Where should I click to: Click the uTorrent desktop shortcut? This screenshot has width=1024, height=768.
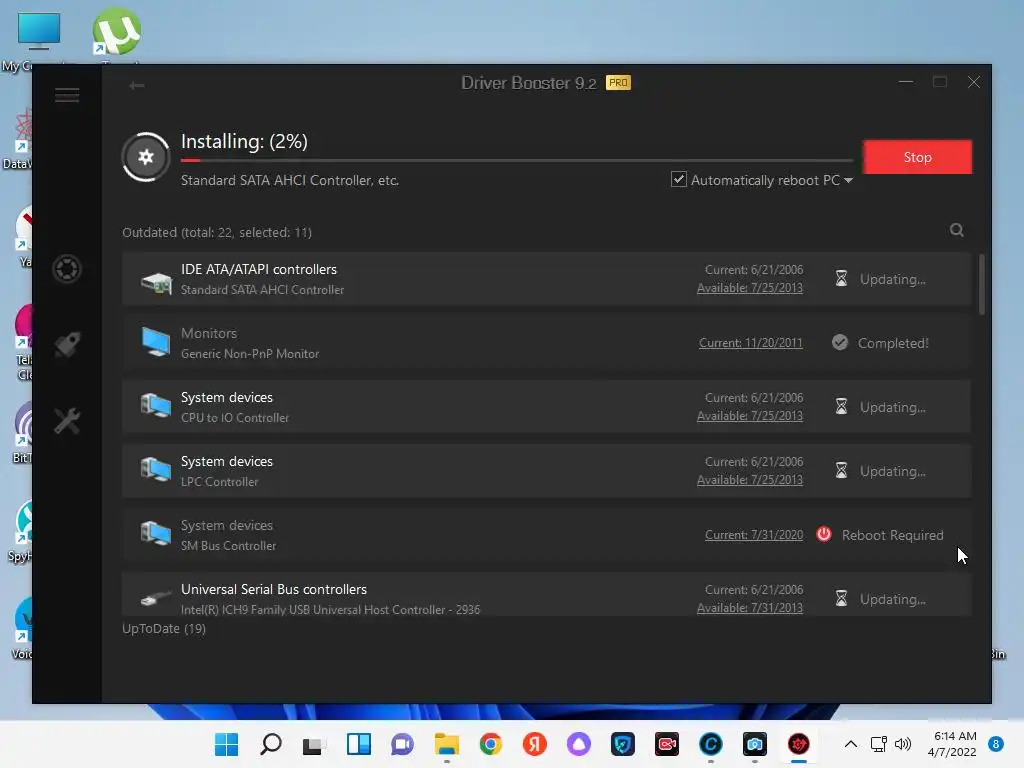point(117,33)
